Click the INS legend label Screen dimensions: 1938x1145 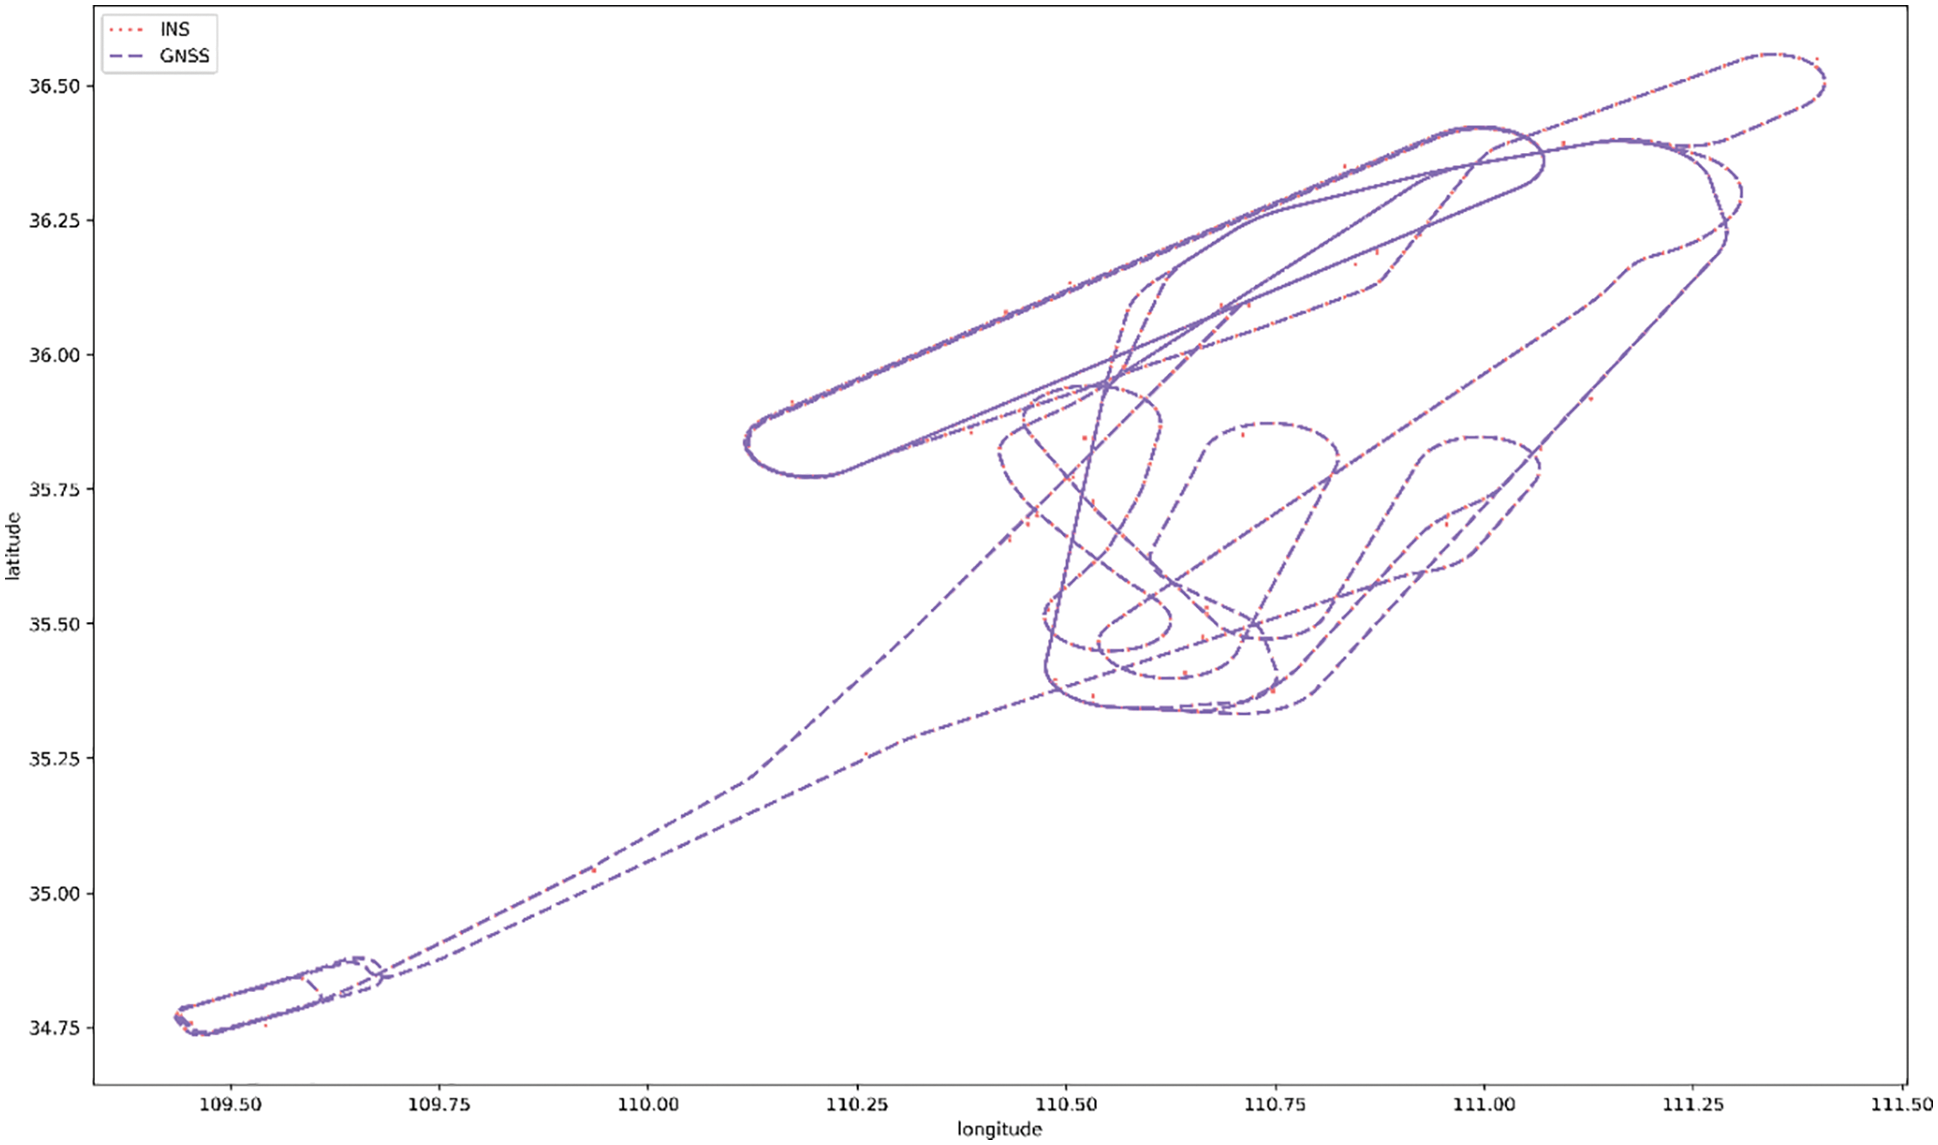click(174, 30)
